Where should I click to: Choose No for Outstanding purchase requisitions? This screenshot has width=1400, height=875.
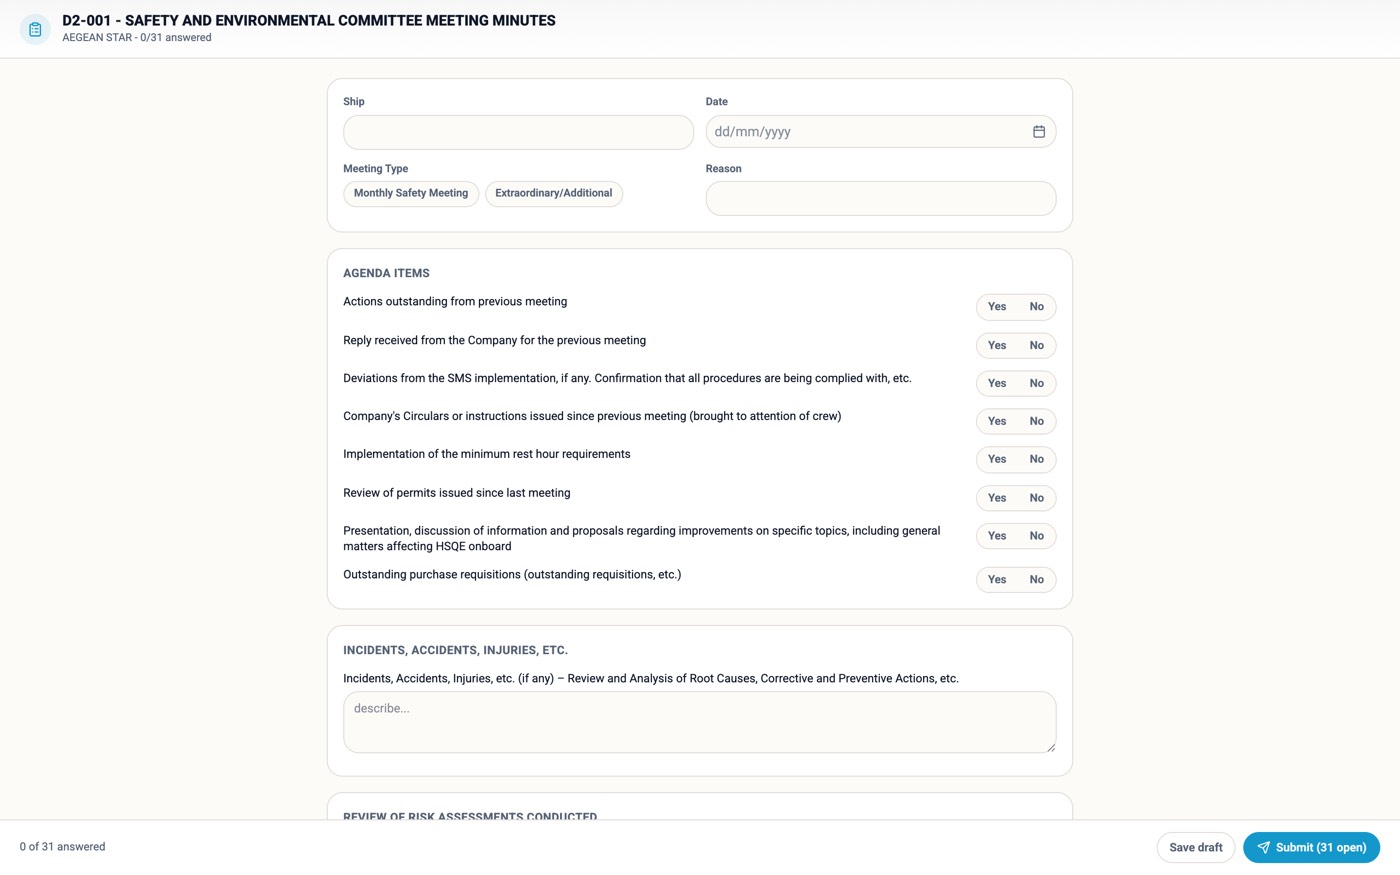click(1036, 579)
